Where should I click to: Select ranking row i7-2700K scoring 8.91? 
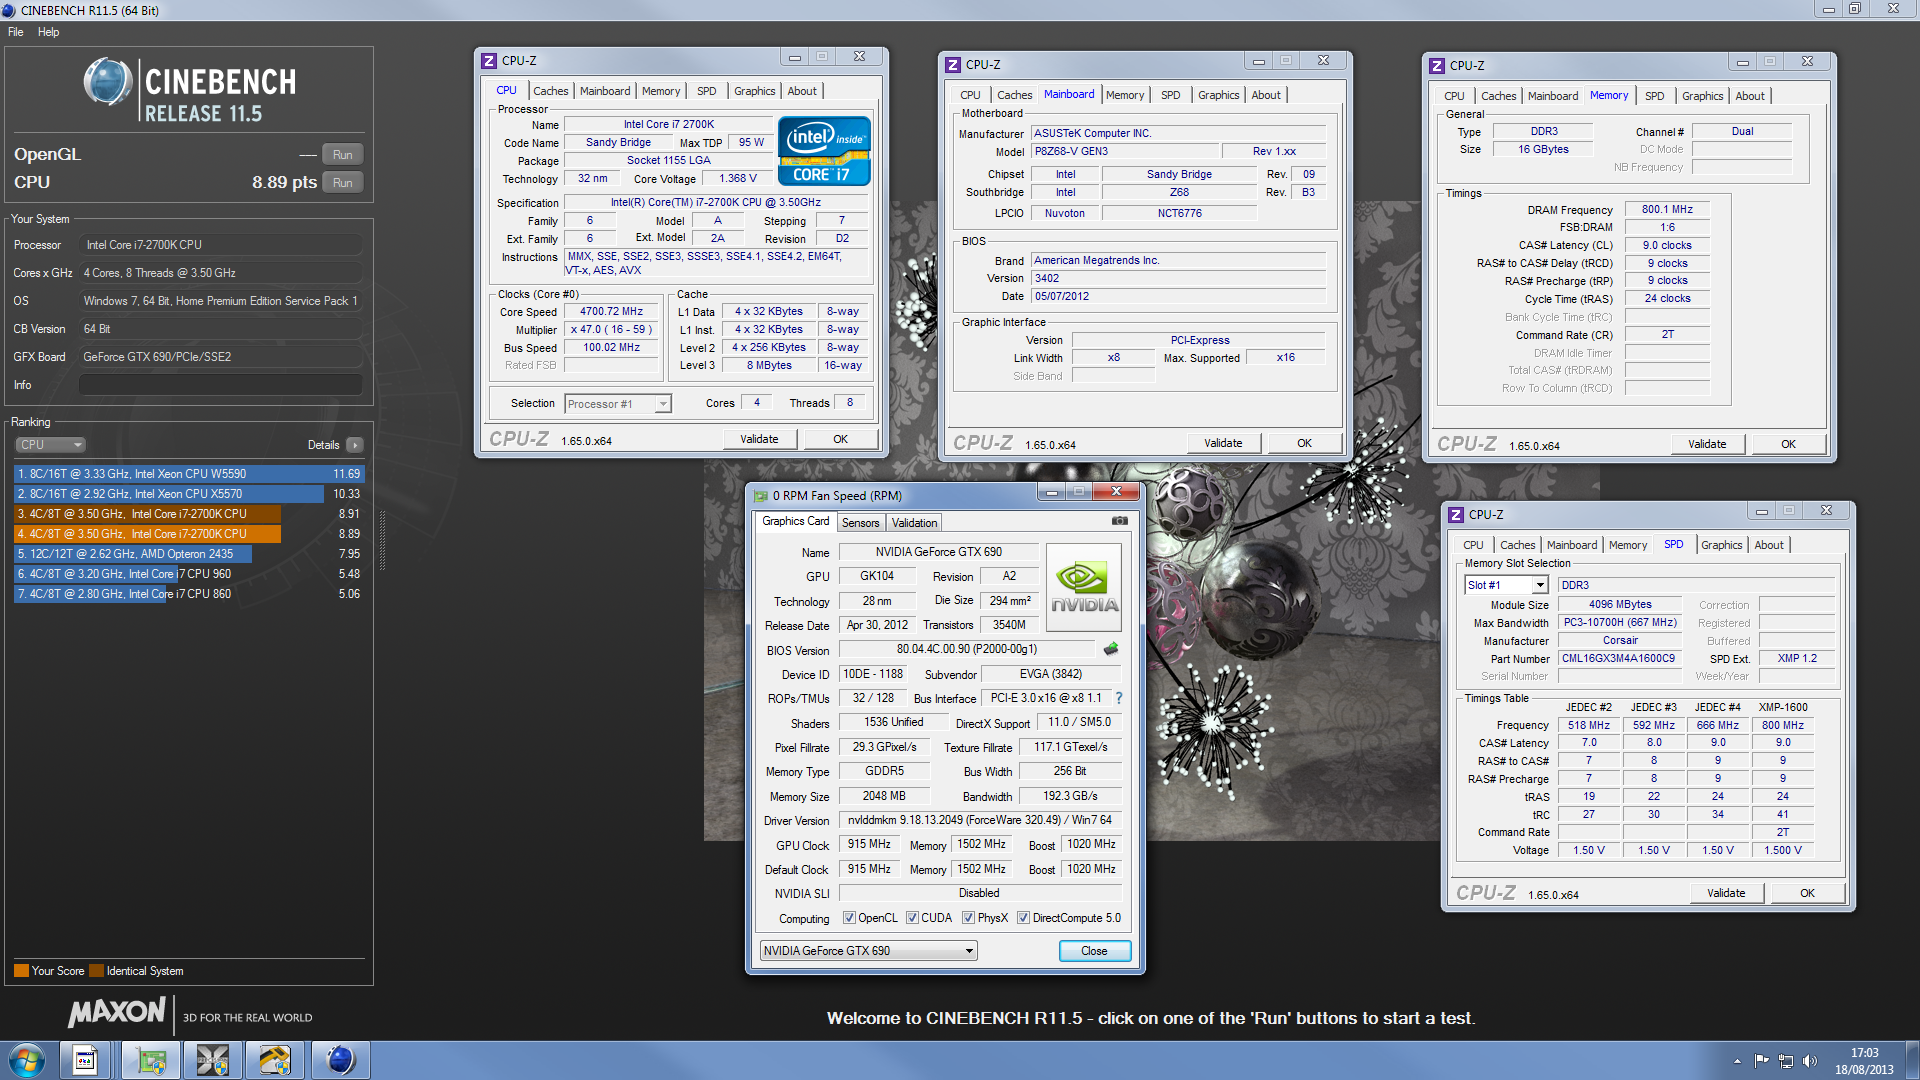click(189, 514)
